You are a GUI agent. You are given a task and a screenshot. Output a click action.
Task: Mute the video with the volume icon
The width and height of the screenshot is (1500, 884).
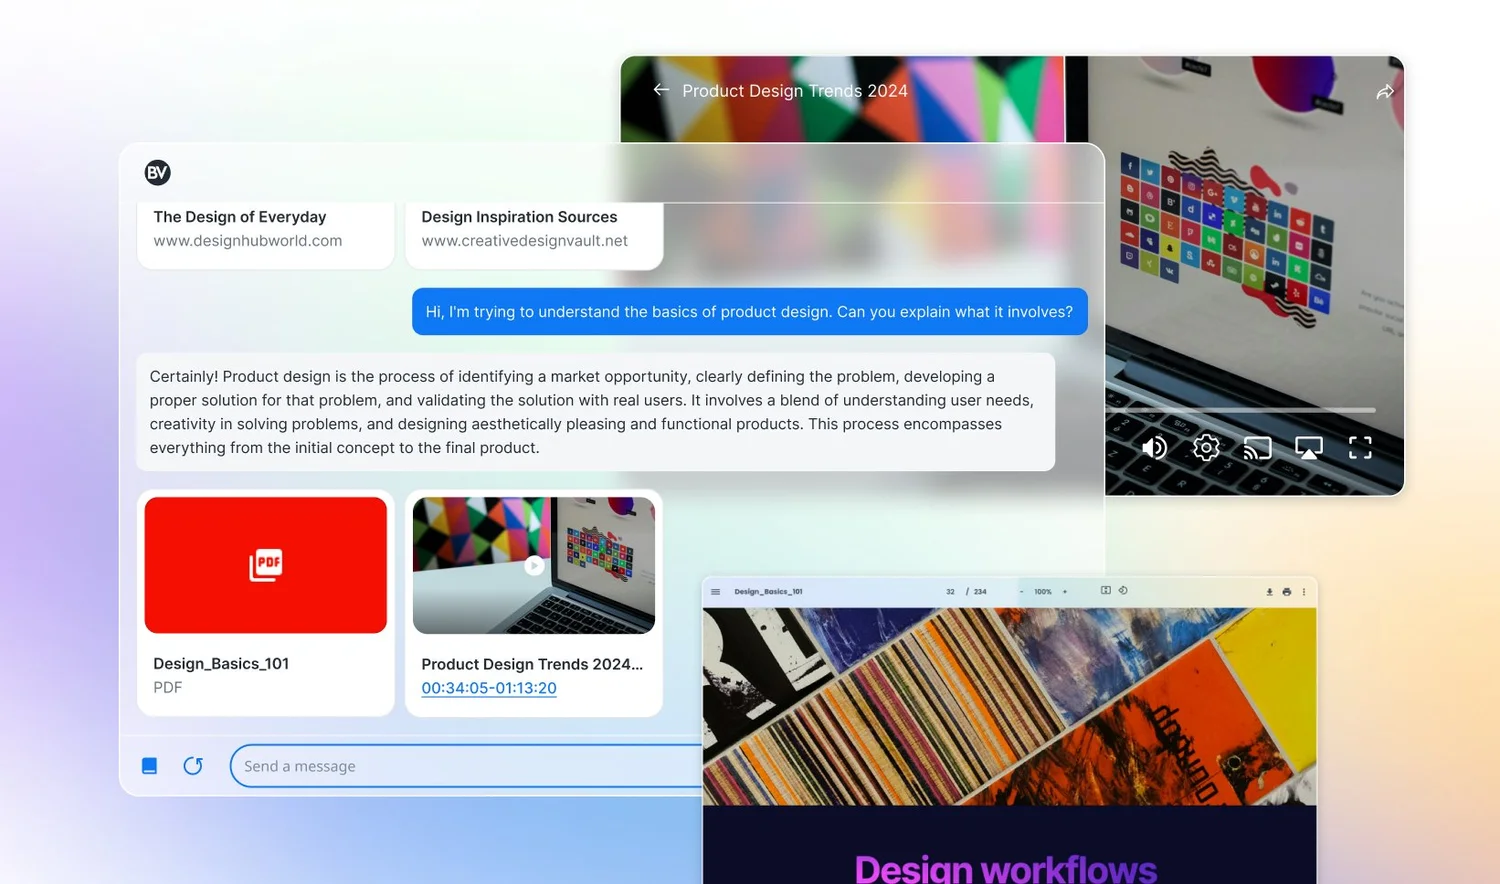1154,447
